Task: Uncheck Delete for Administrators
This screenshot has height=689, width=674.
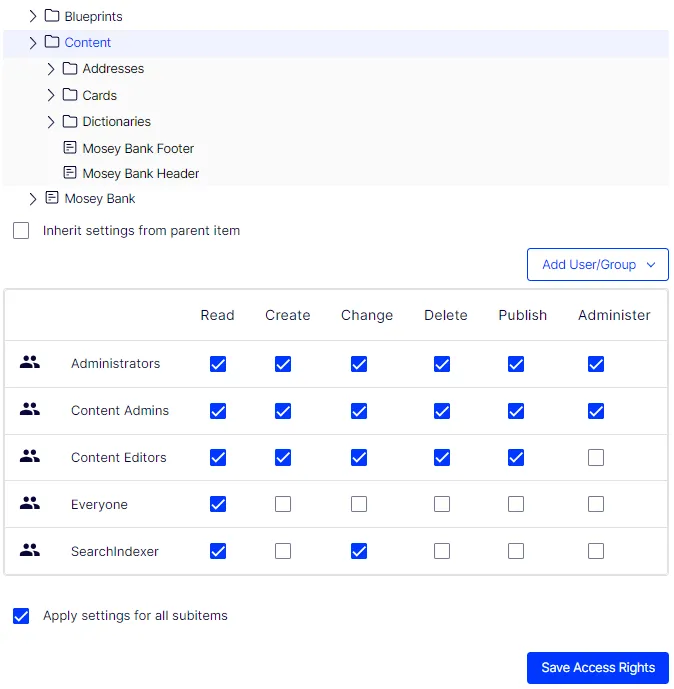Action: (x=442, y=364)
